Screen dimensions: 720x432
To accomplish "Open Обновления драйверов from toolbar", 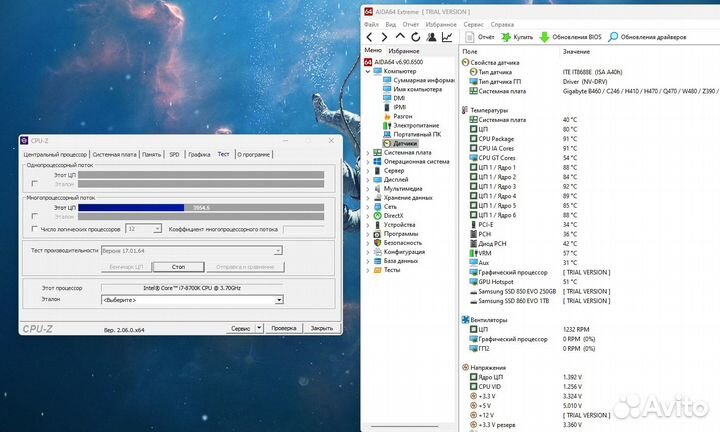I will click(x=647, y=37).
